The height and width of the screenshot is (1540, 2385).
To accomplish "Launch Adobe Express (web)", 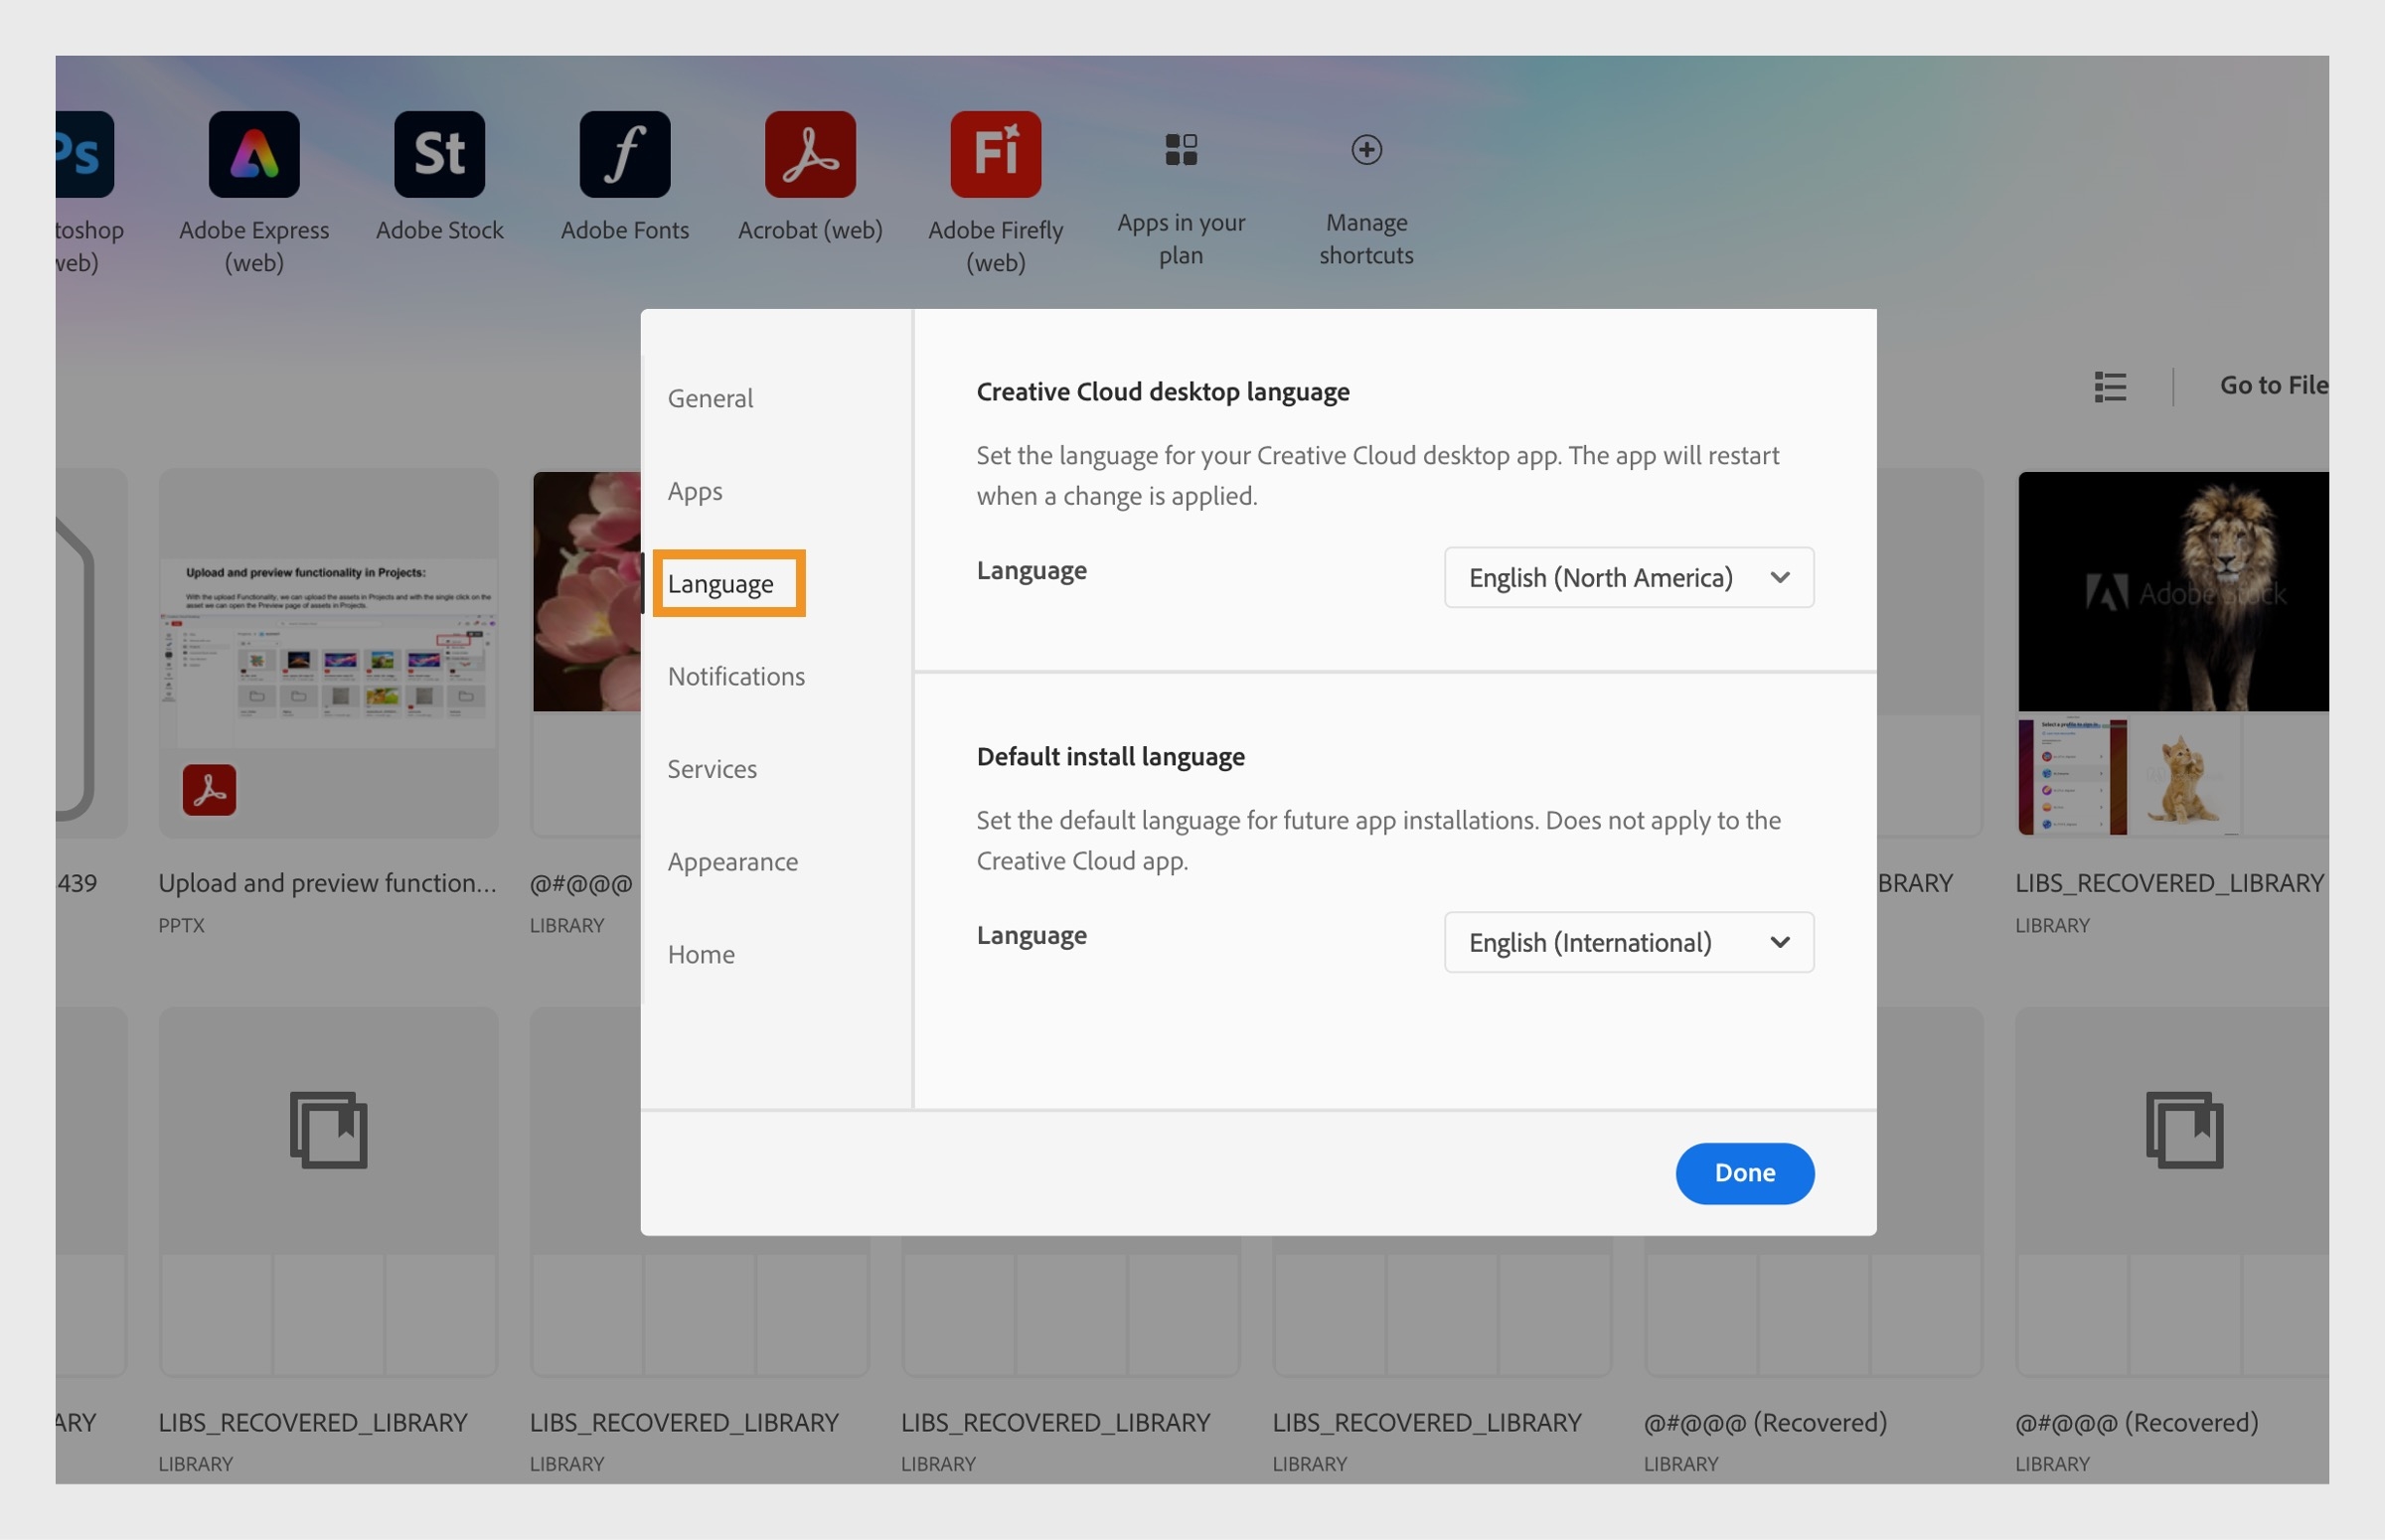I will click(x=253, y=153).
